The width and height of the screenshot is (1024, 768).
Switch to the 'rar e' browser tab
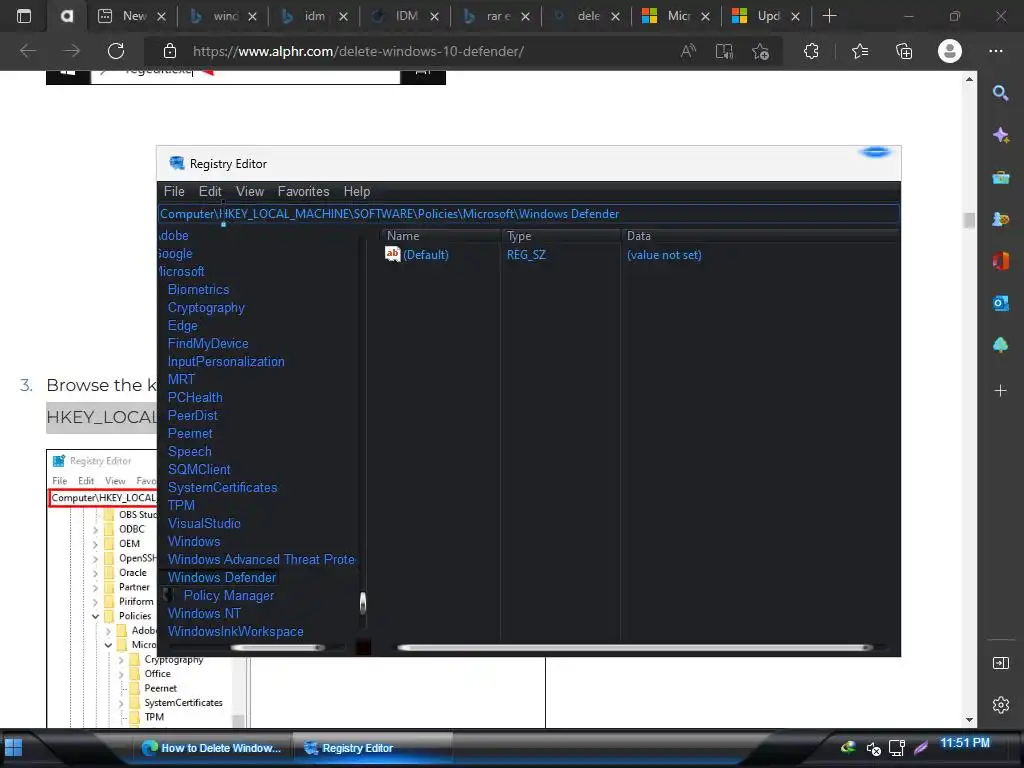pyautogui.click(x=496, y=16)
